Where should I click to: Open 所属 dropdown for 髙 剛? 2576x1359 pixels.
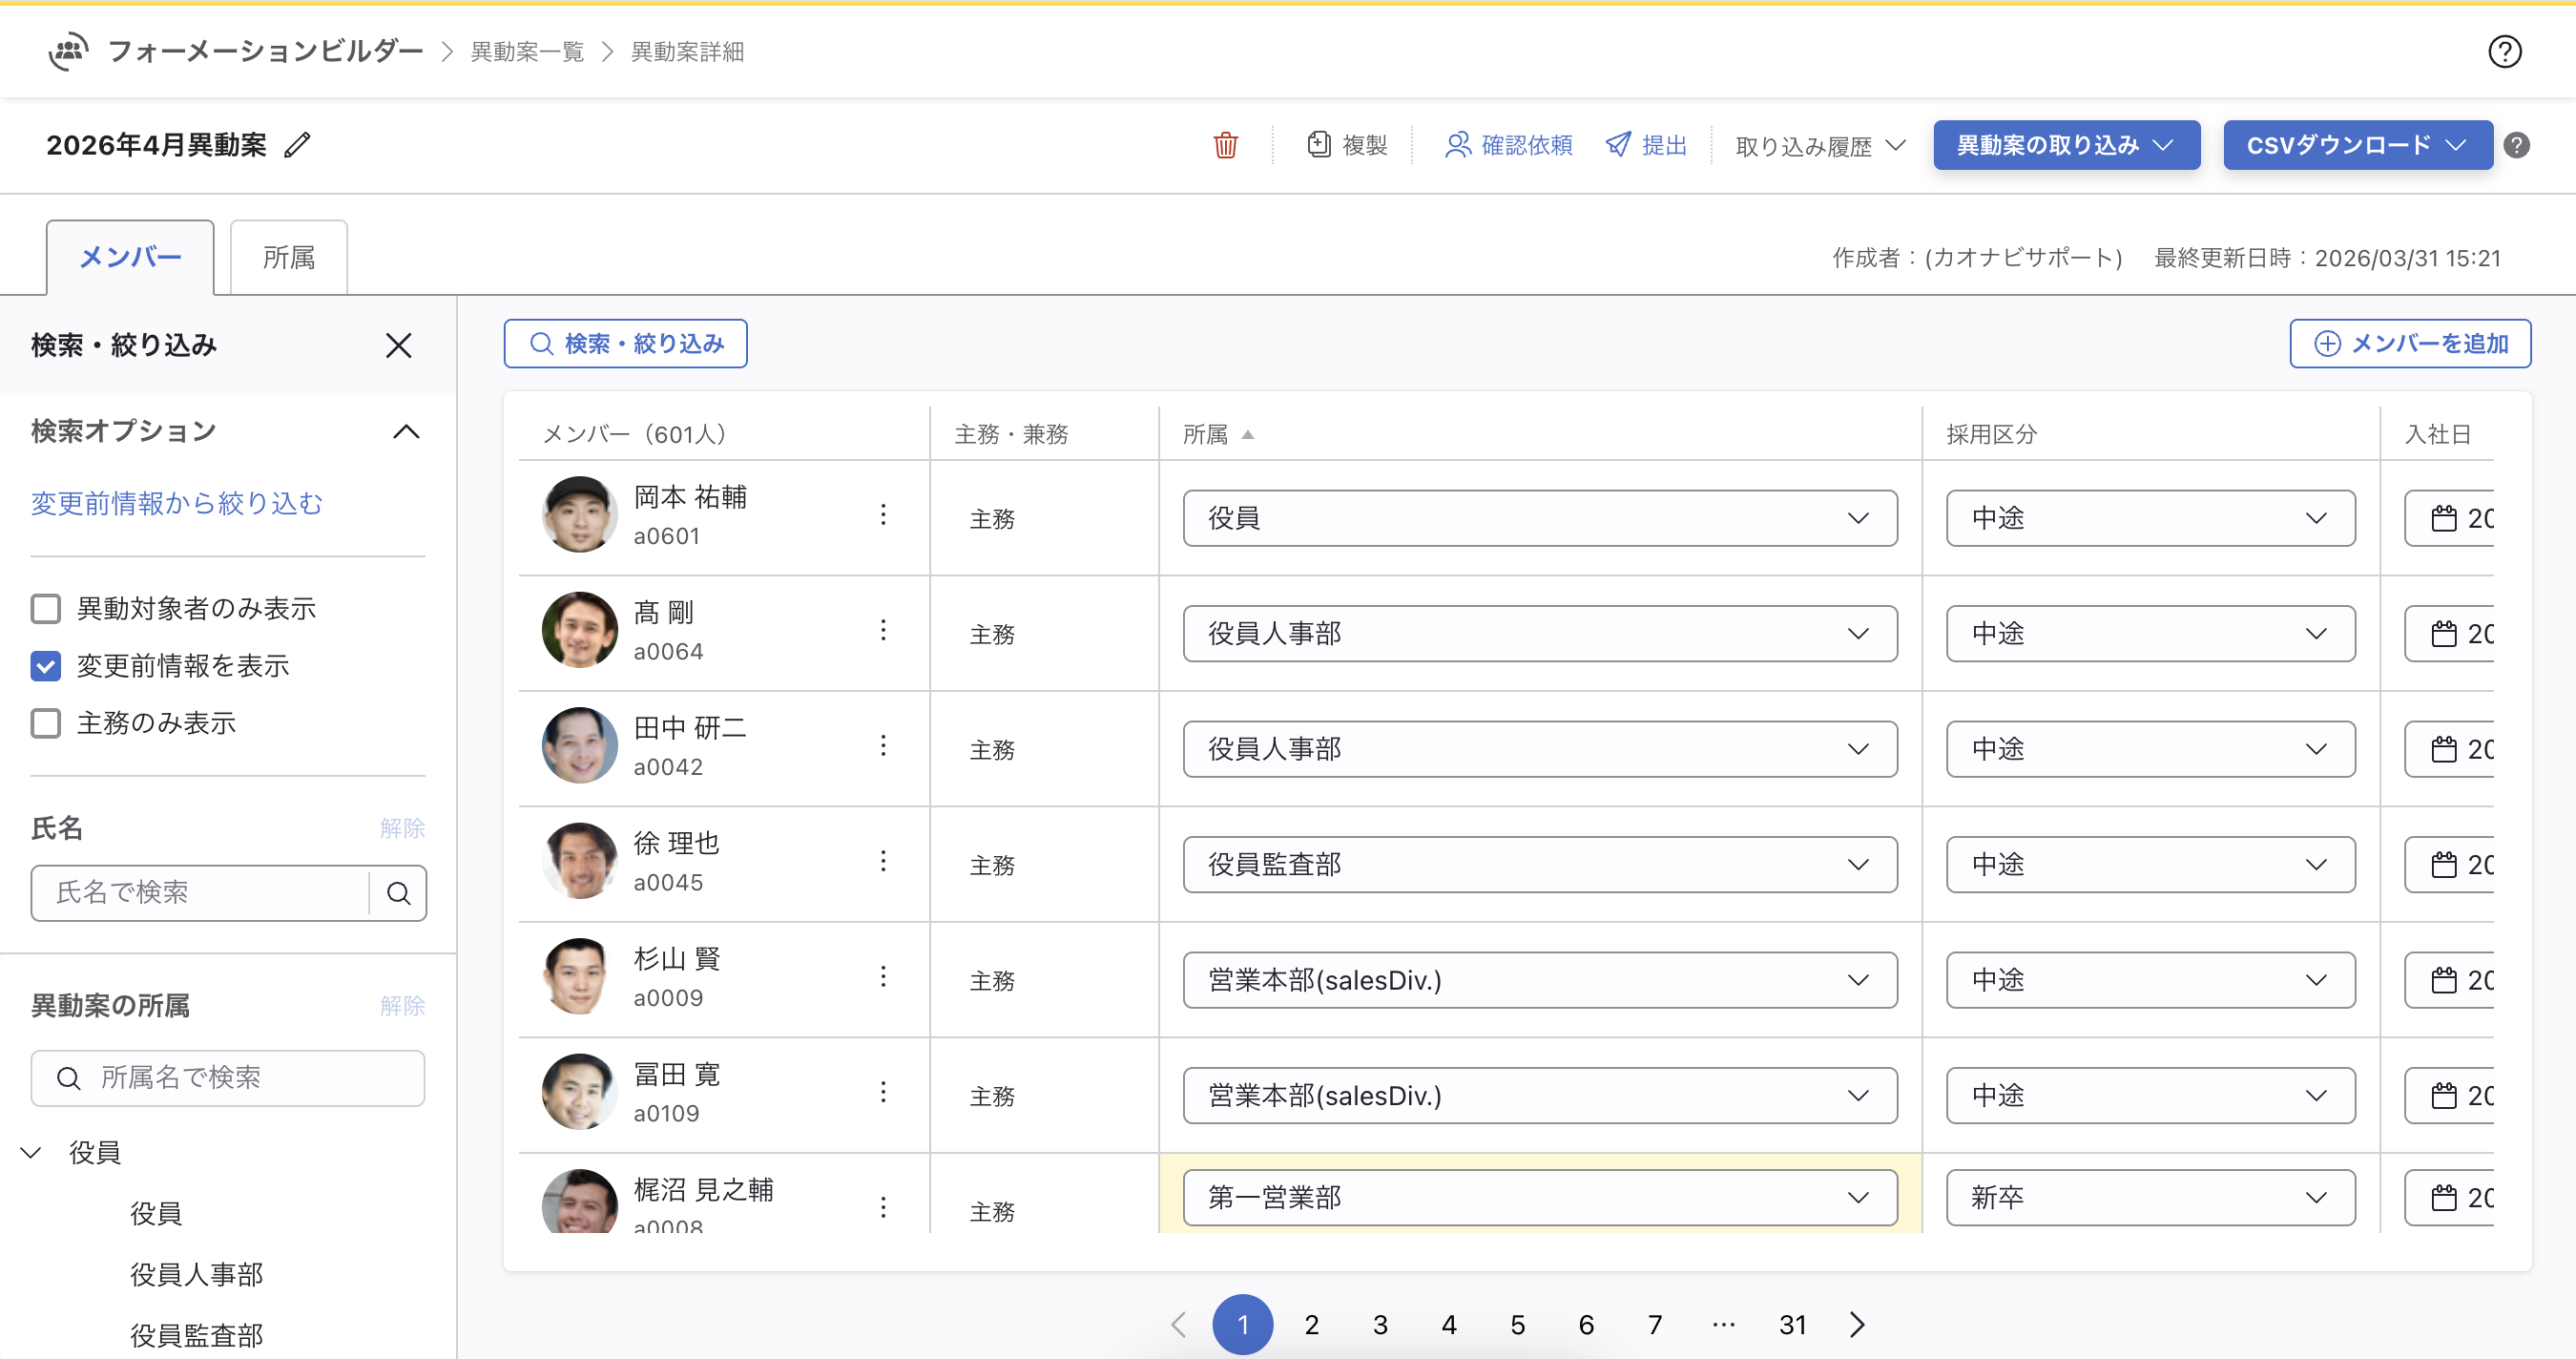(x=1539, y=633)
